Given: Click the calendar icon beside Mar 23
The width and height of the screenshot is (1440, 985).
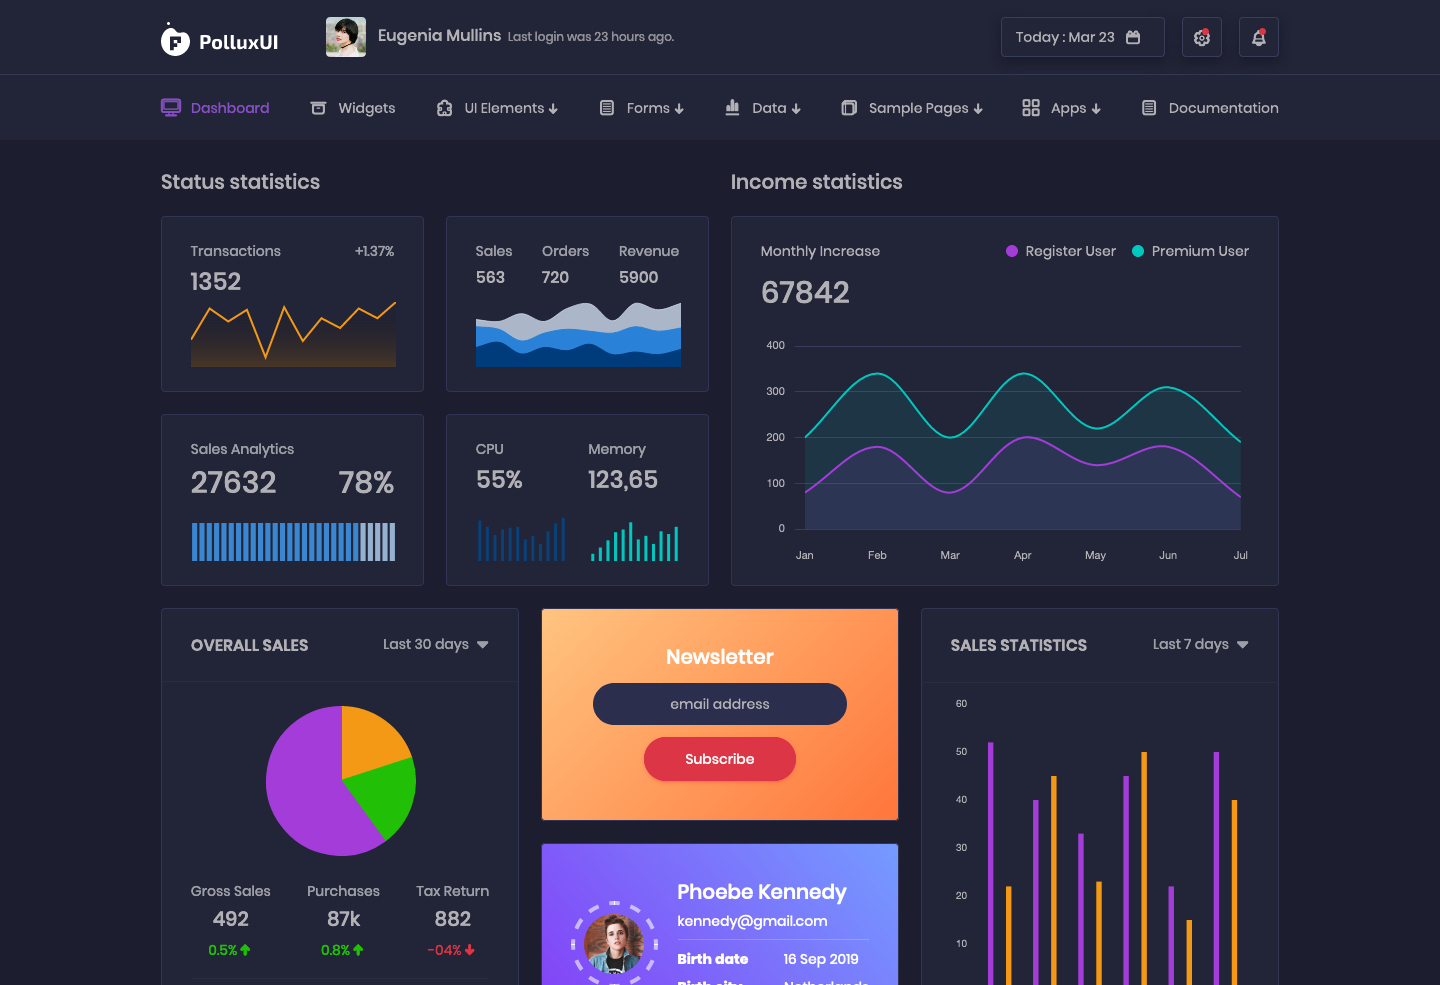Looking at the screenshot, I should [1133, 37].
